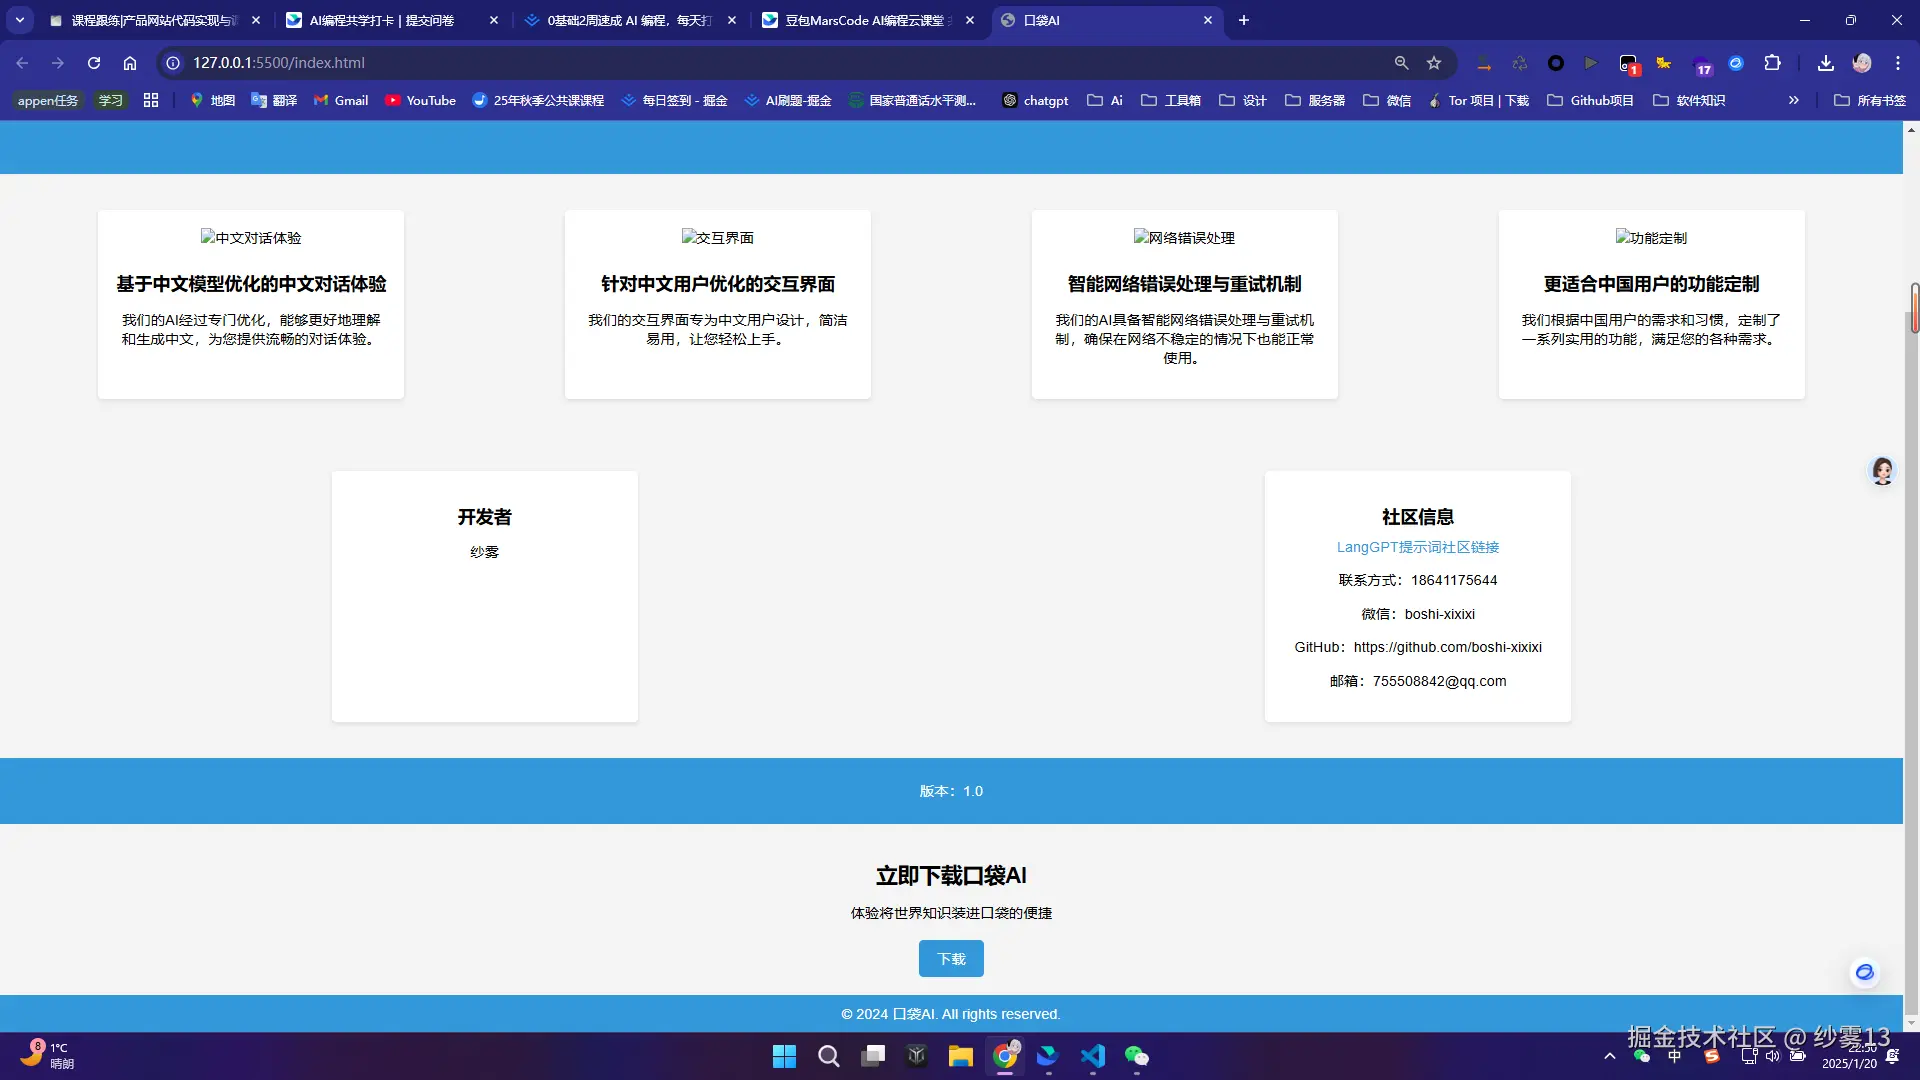
Task: Open the extensions puzzle-piece menu
Action: pos(1773,62)
